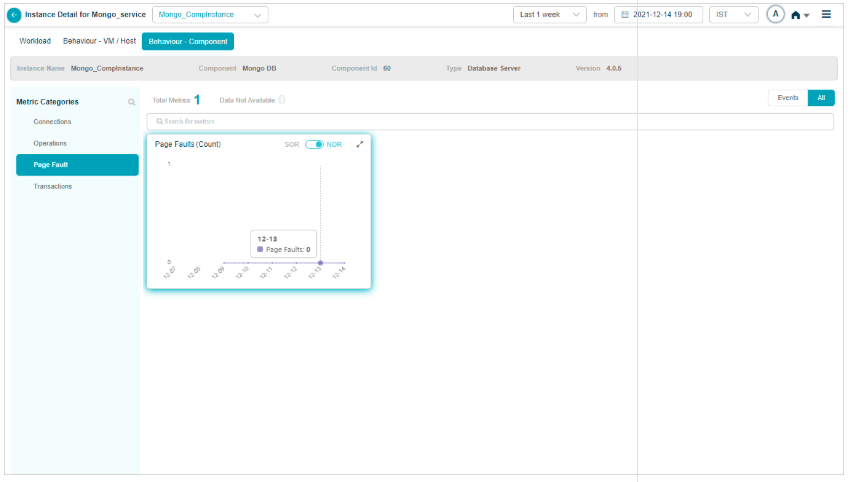Screen dimensions: 854x482
Task: Expand the Page Faults chart to fullscreen
Action: tap(360, 144)
